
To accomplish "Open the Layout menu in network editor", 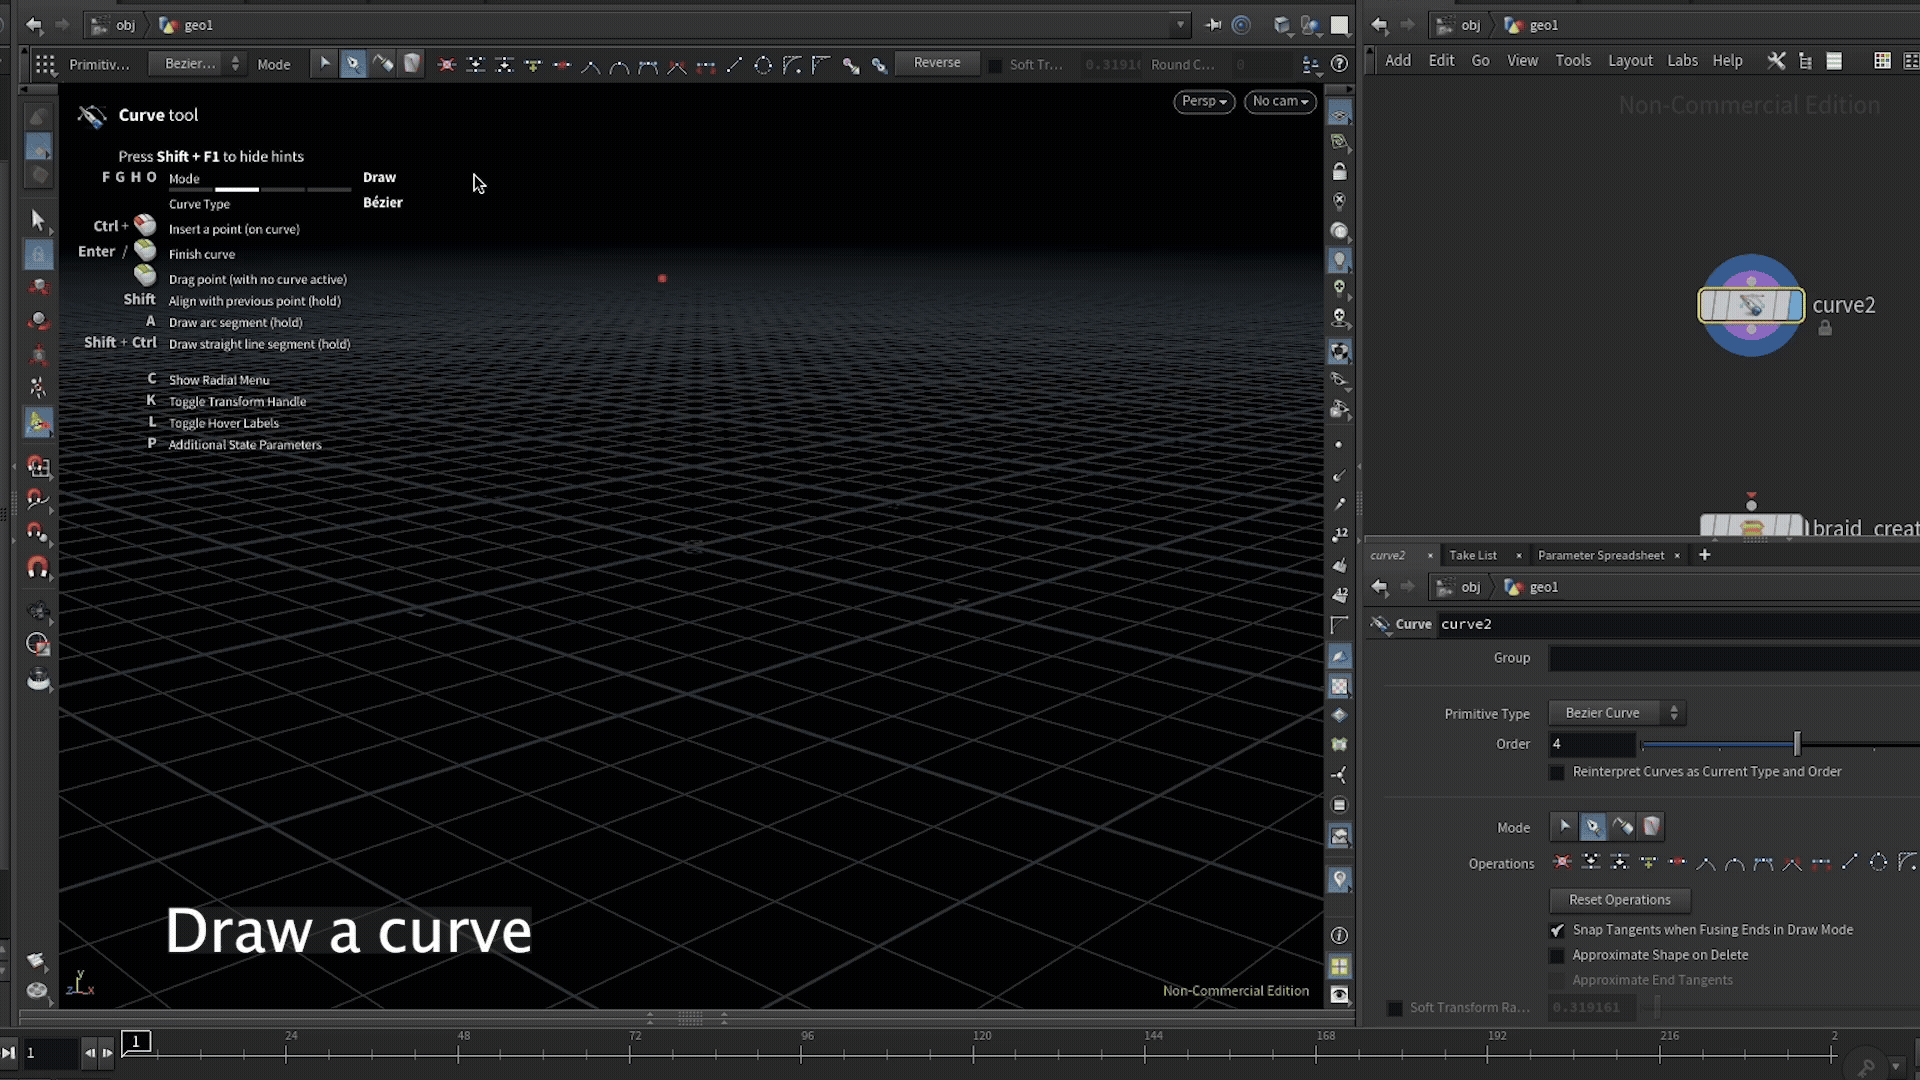I will point(1629,61).
